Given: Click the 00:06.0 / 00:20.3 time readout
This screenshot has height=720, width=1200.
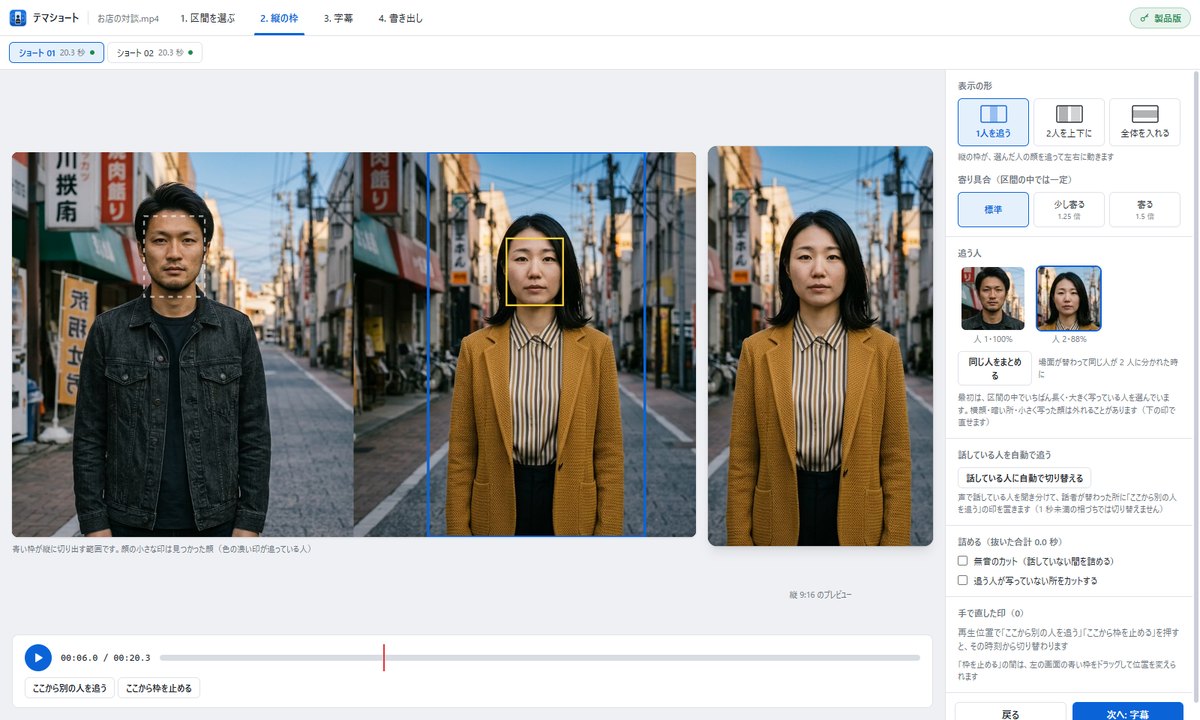Looking at the screenshot, I should [105, 657].
